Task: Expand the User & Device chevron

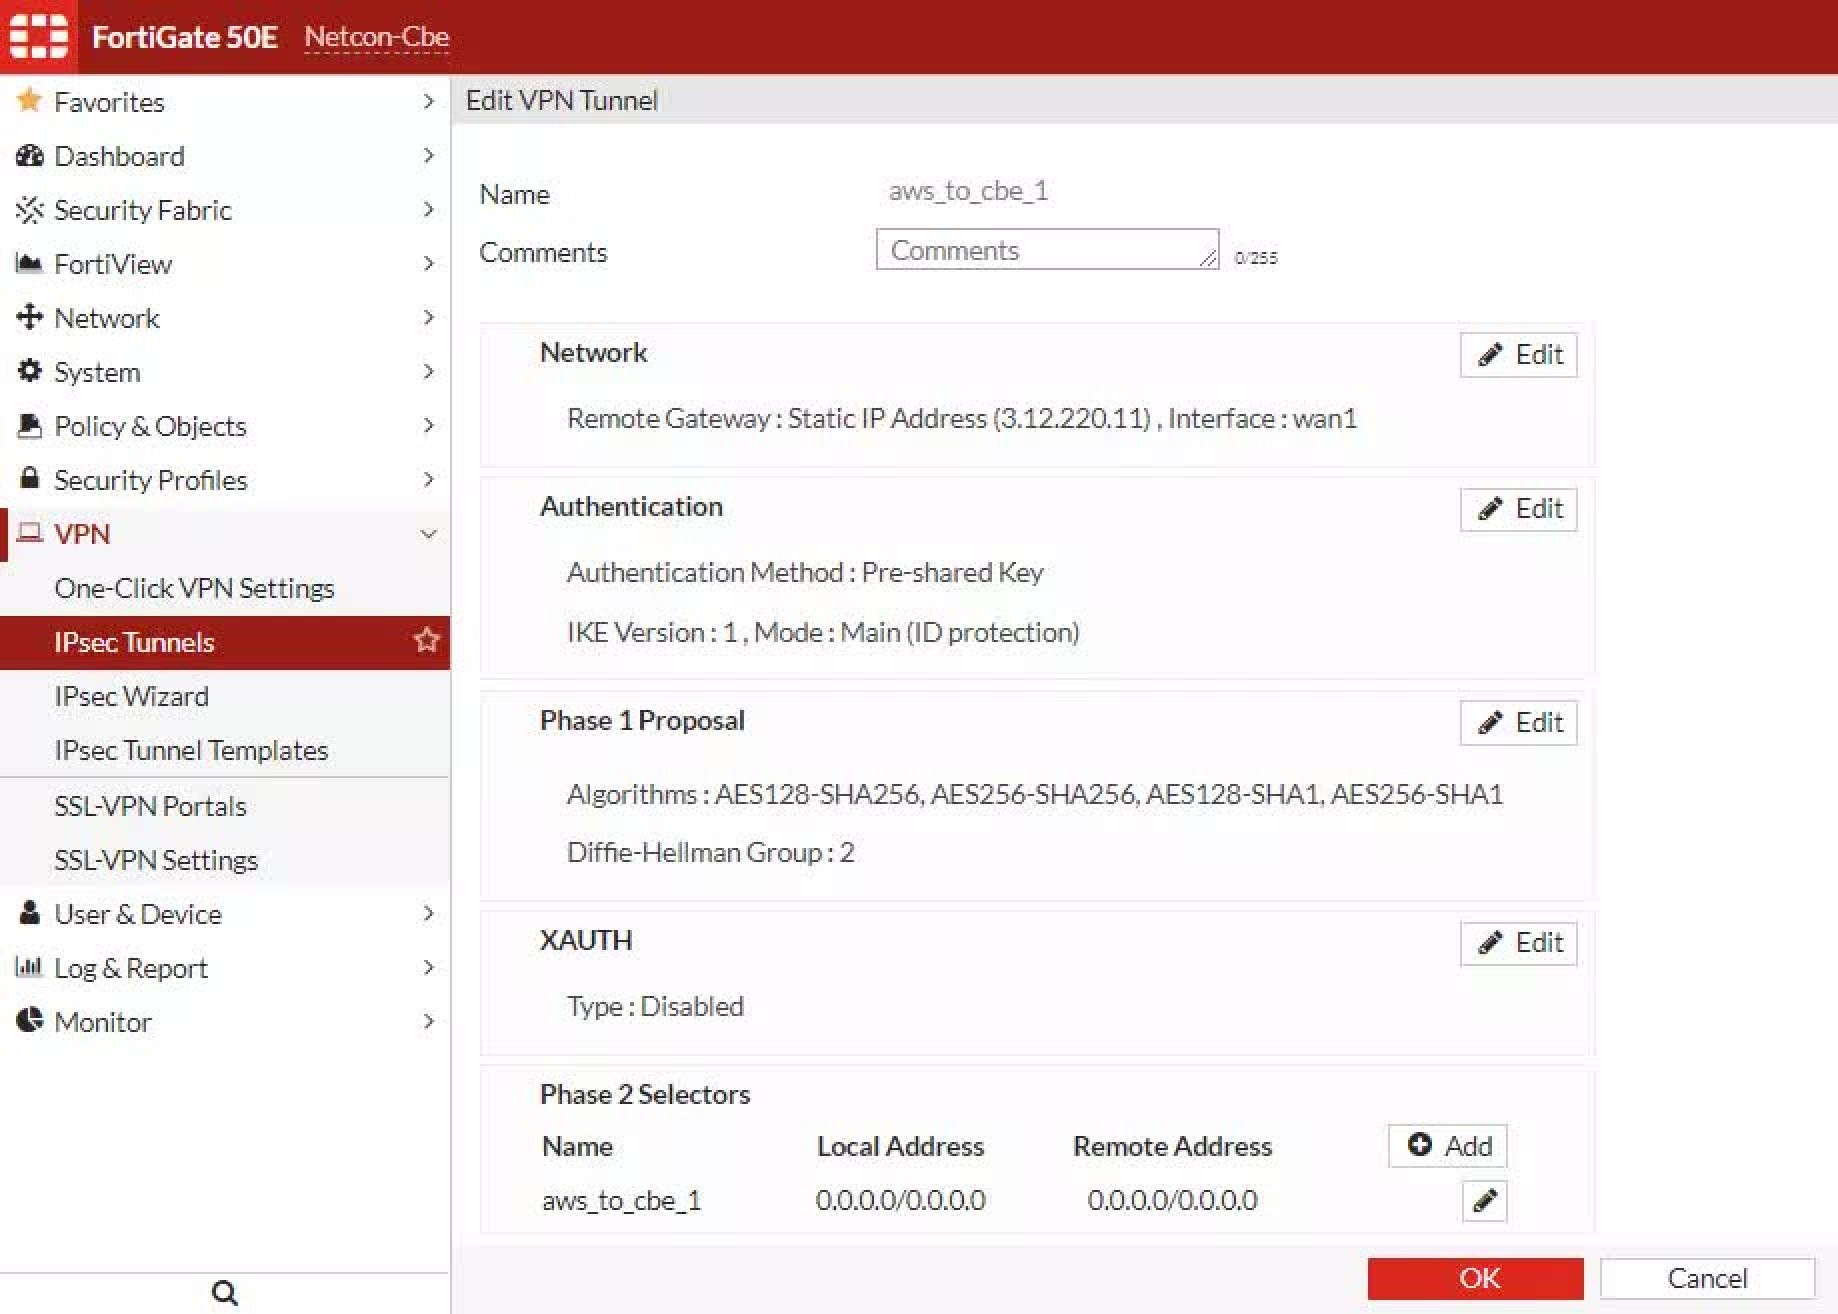Action: tap(428, 913)
